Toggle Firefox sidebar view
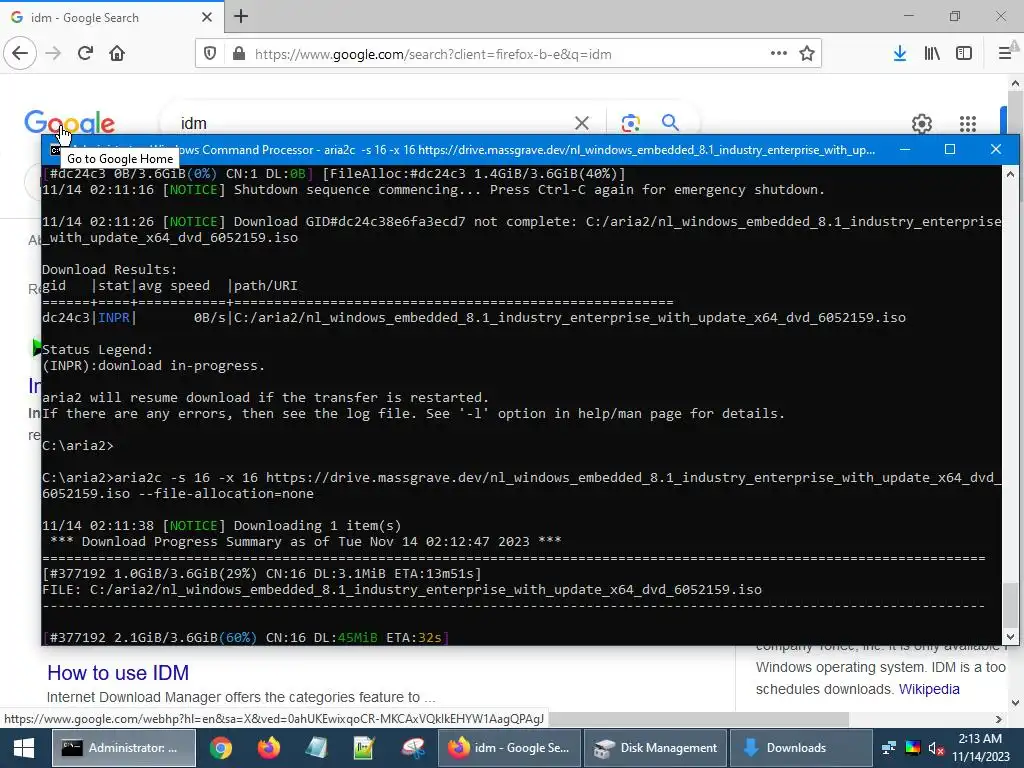 [x=964, y=54]
